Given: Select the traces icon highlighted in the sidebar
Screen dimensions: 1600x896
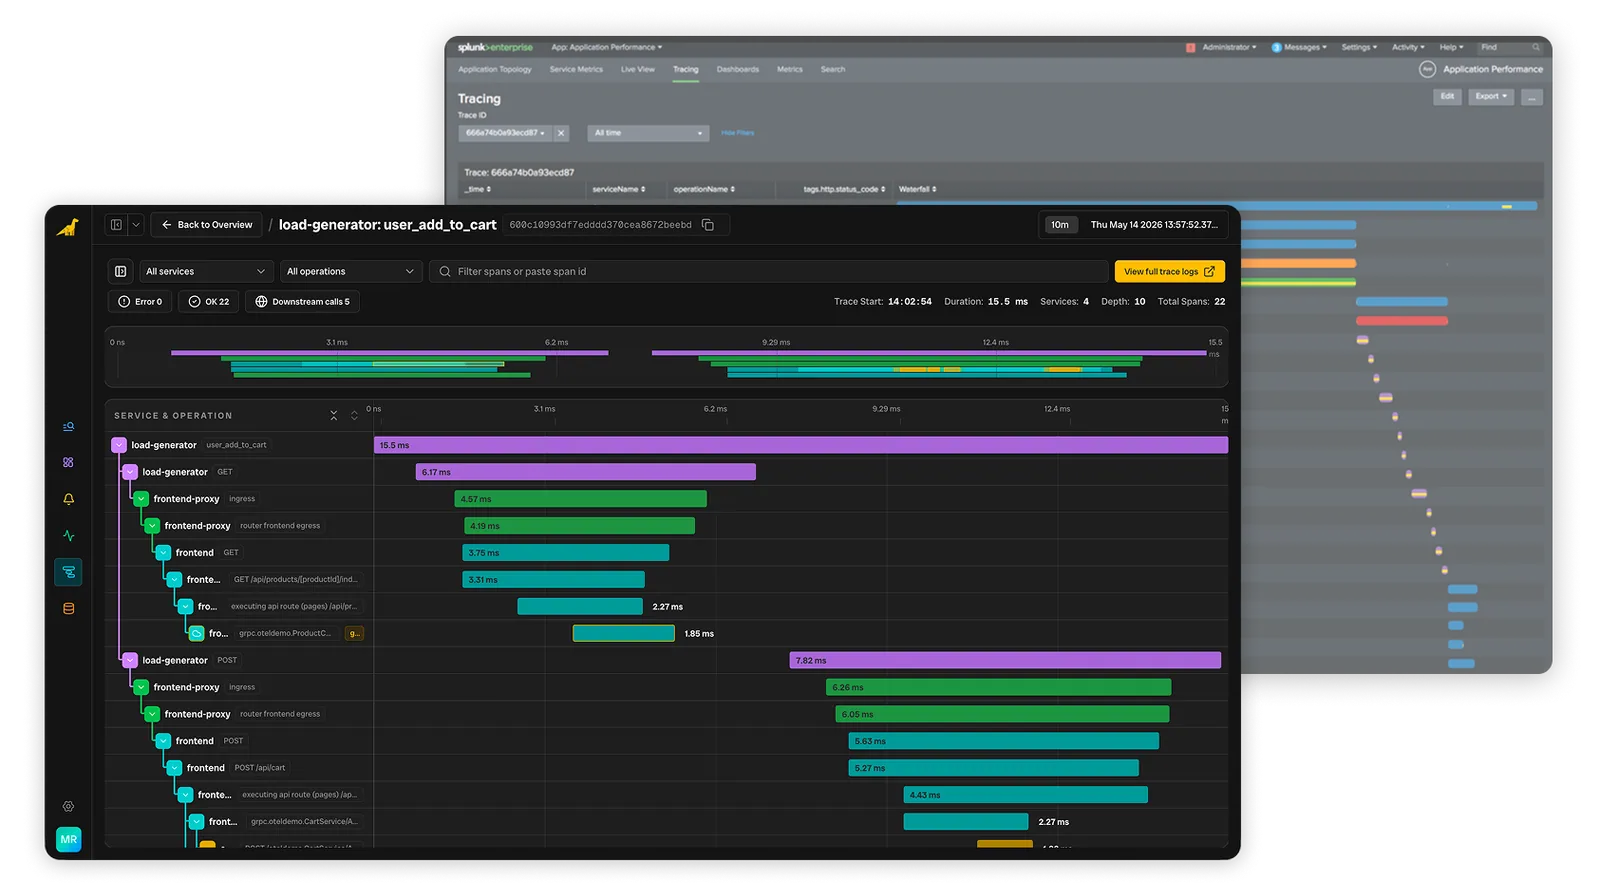Looking at the screenshot, I should 68,572.
